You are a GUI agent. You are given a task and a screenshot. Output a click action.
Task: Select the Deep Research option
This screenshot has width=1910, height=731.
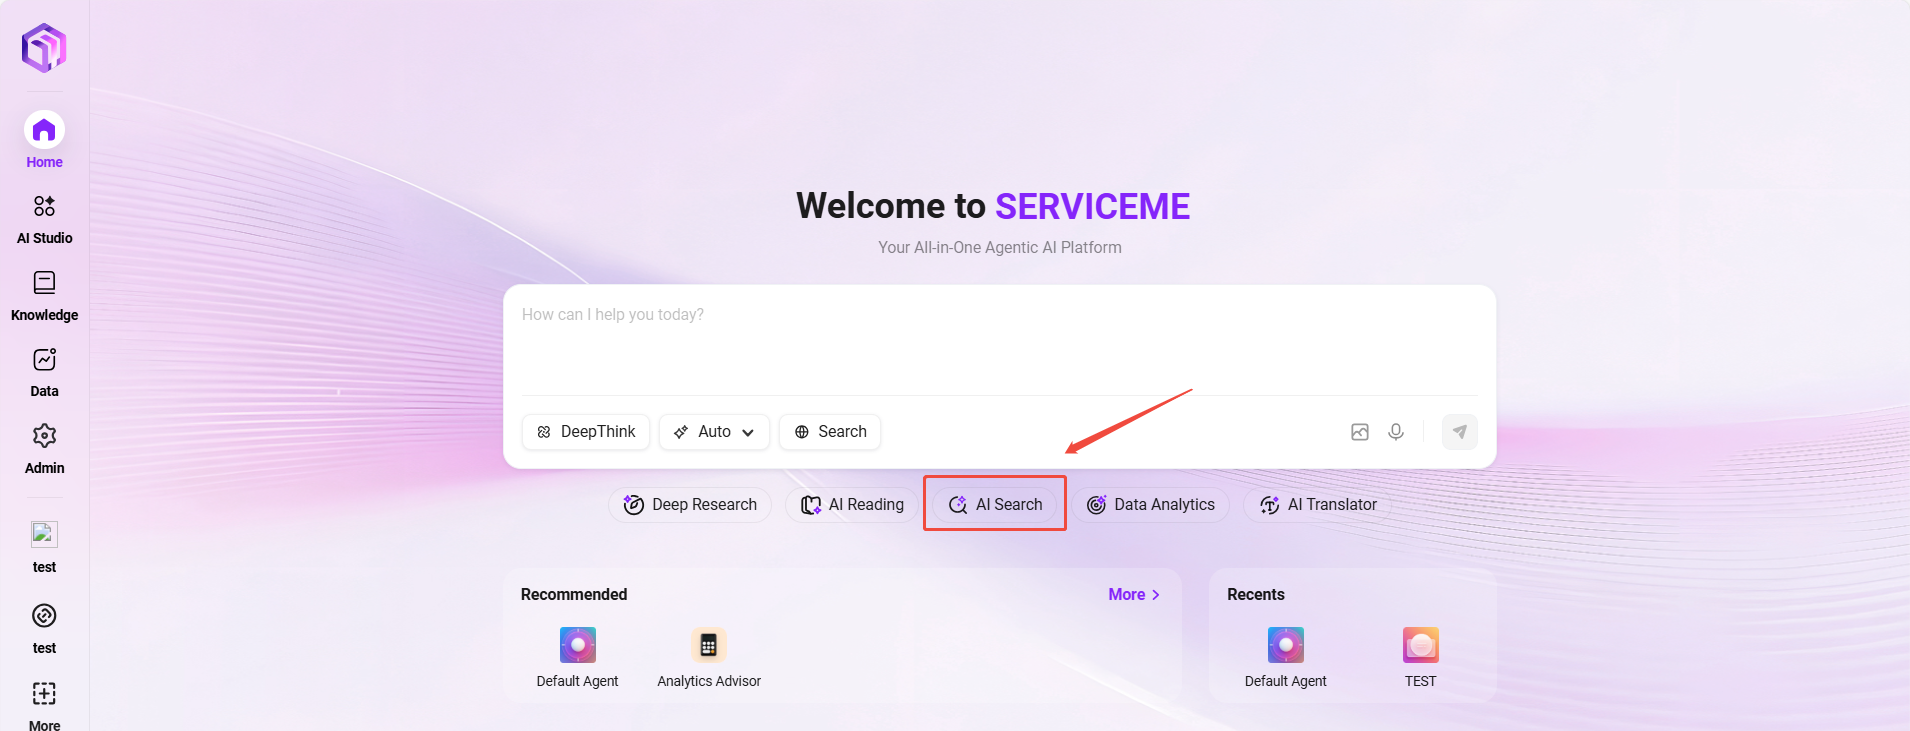(690, 505)
